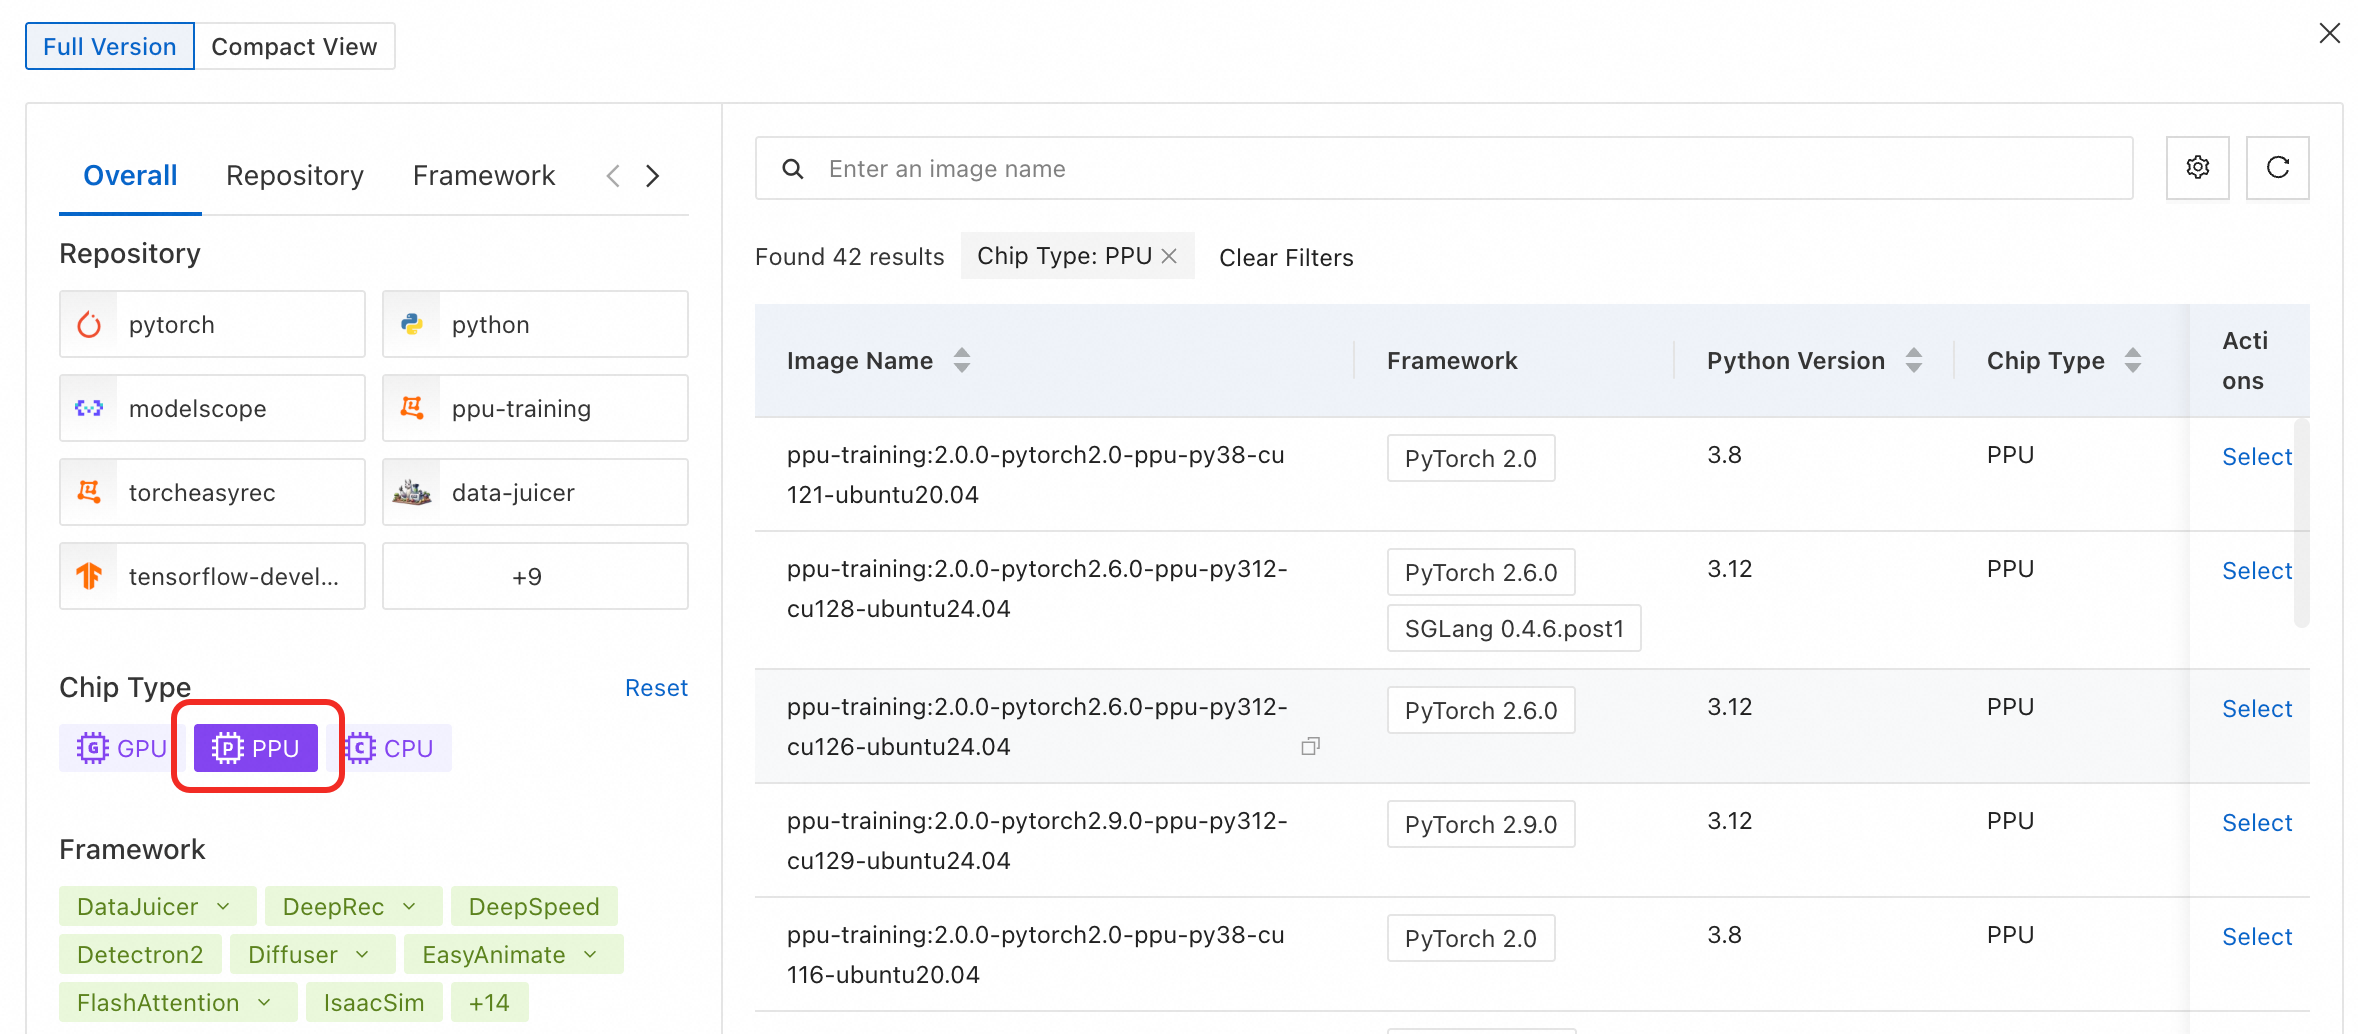This screenshot has height=1034, width=2358.
Task: Select the pytorch repository tile
Action: [x=212, y=324]
